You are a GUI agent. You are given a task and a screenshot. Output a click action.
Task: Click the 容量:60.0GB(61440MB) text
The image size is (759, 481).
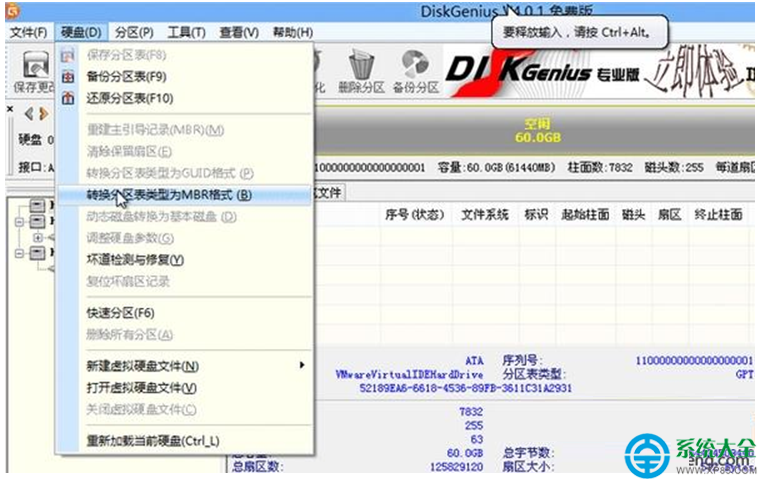click(x=496, y=167)
